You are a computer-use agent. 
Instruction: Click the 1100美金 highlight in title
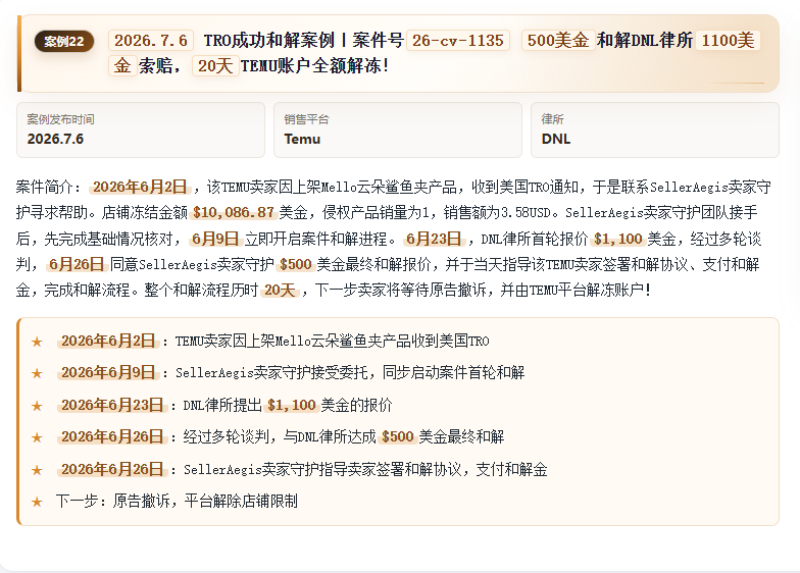pyautogui.click(x=728, y=40)
